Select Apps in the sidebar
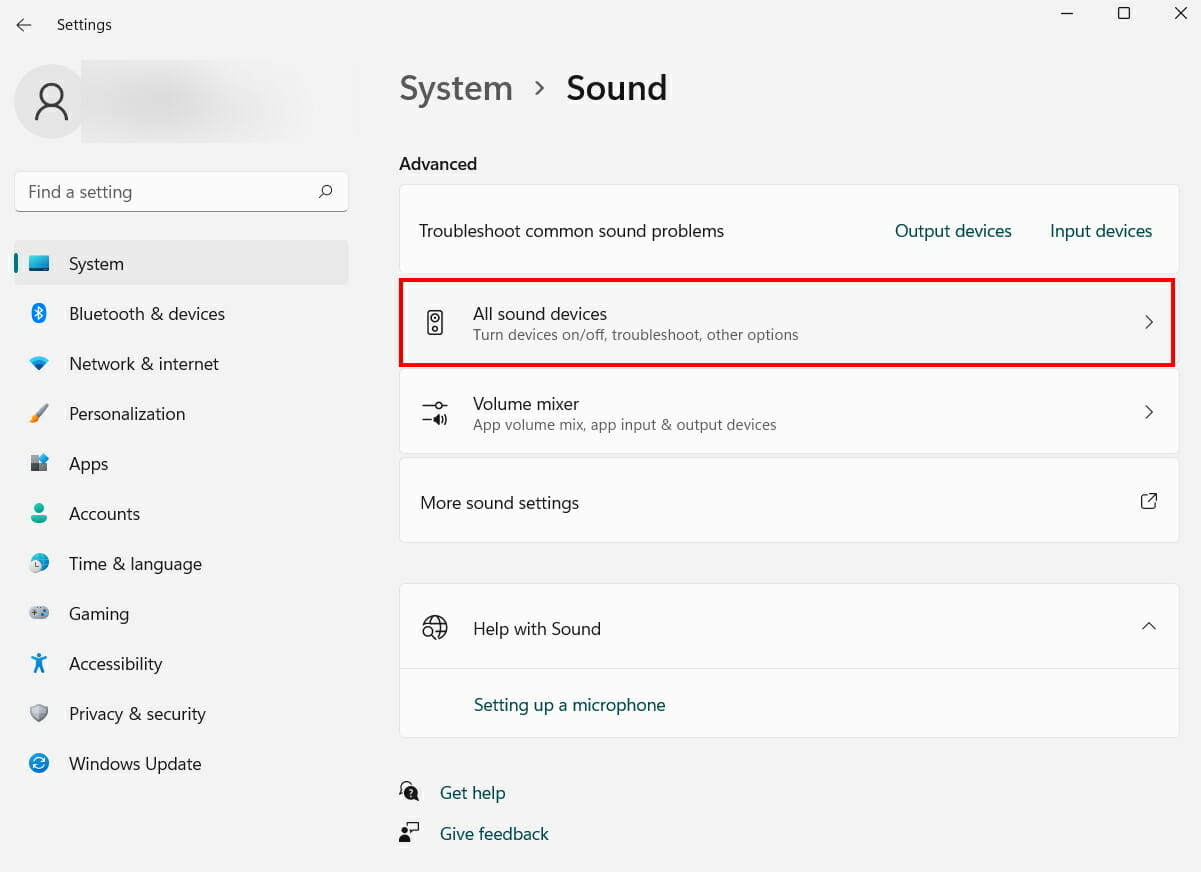The height and width of the screenshot is (872, 1201). point(181,464)
